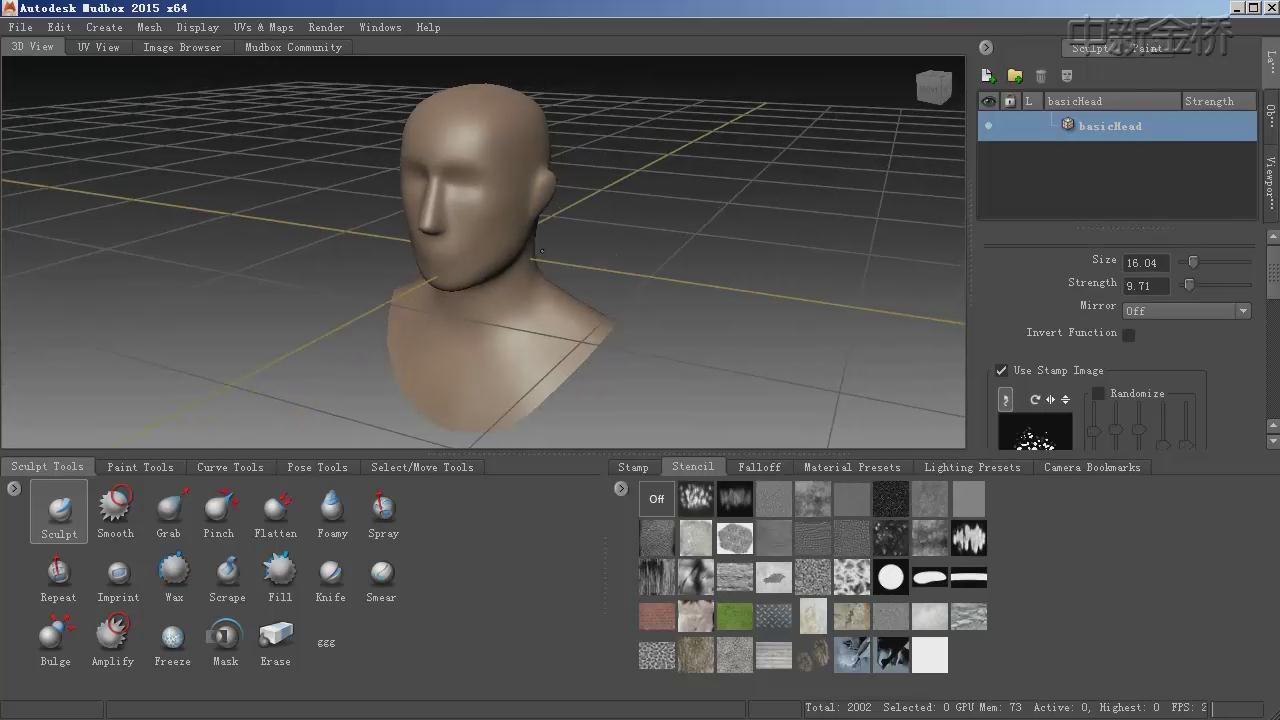Switch to the Paint Tools tab

coord(140,467)
